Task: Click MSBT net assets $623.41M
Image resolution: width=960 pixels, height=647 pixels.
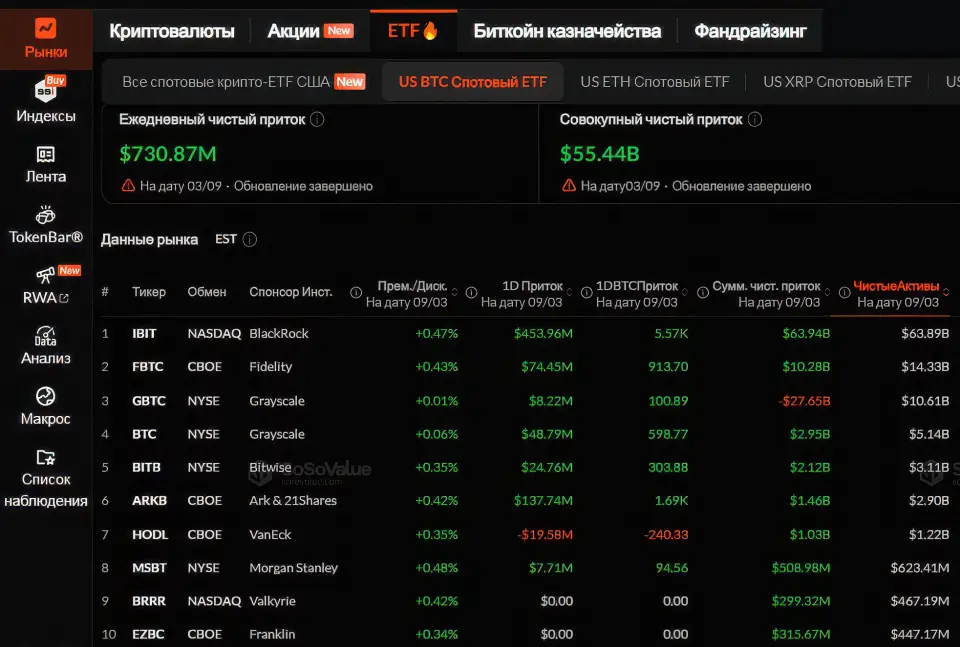Action: (920, 567)
